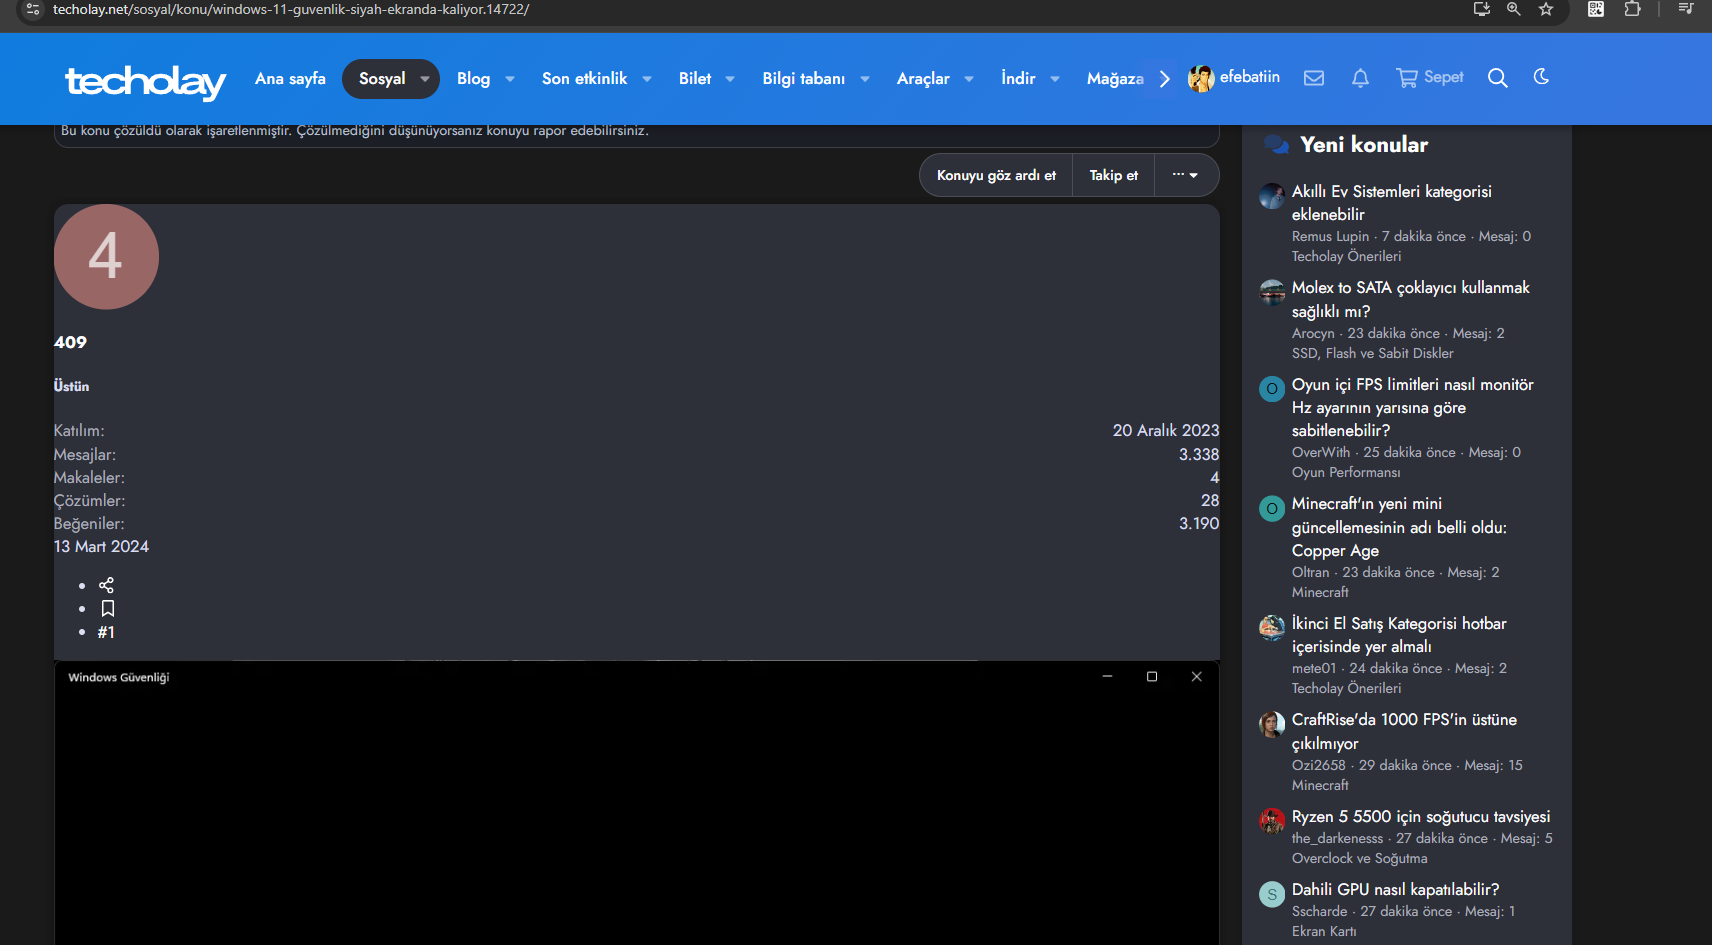1712x945 pixels.
Task: Go to Ana sayfa
Action: pyautogui.click(x=290, y=79)
